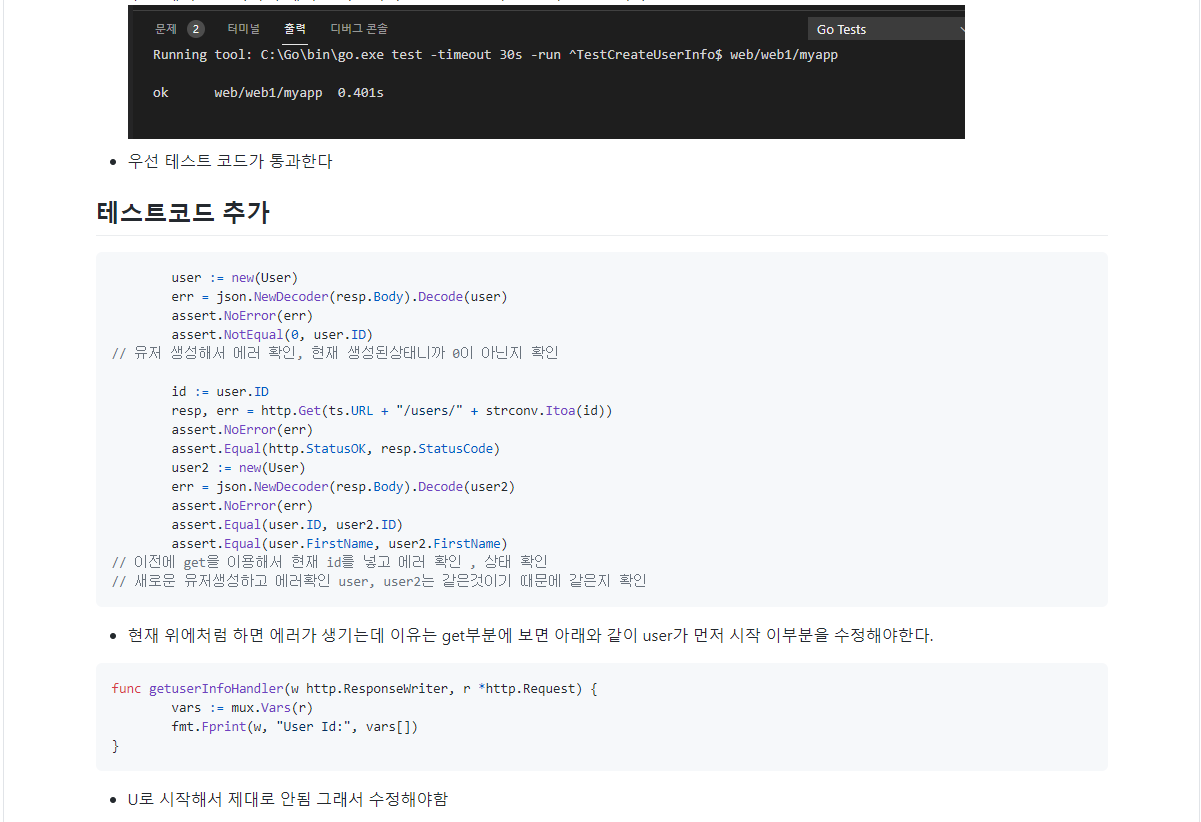Click the 'Running tool: C:\Go\bin\go.exe test' line
1201x822 pixels.
click(x=495, y=54)
